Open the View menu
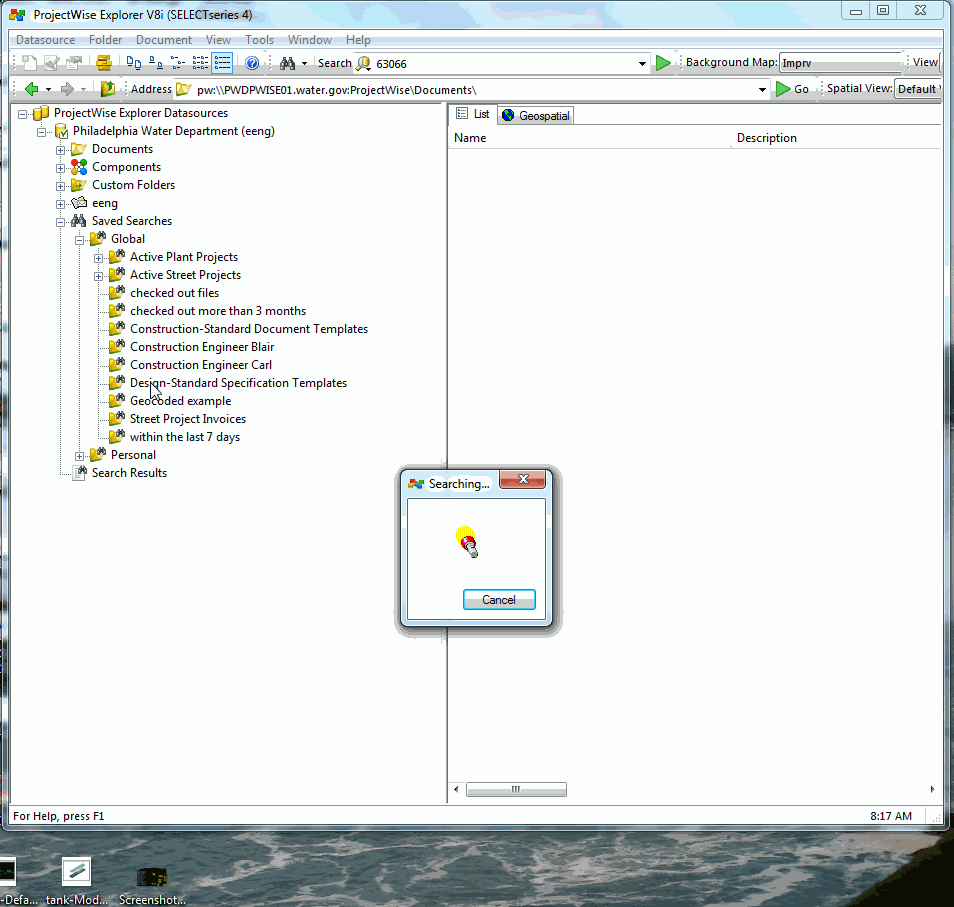Screen dimensions: 954x907 pos(218,40)
